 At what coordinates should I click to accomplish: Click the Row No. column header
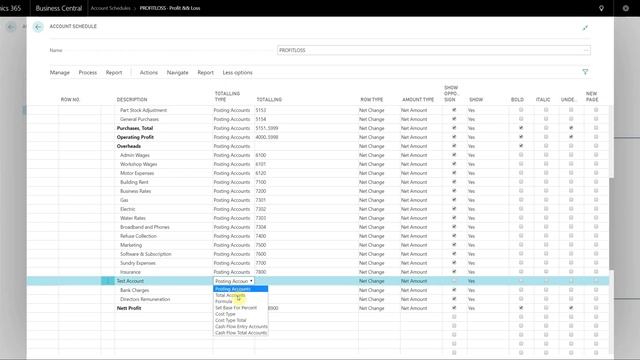(70, 100)
